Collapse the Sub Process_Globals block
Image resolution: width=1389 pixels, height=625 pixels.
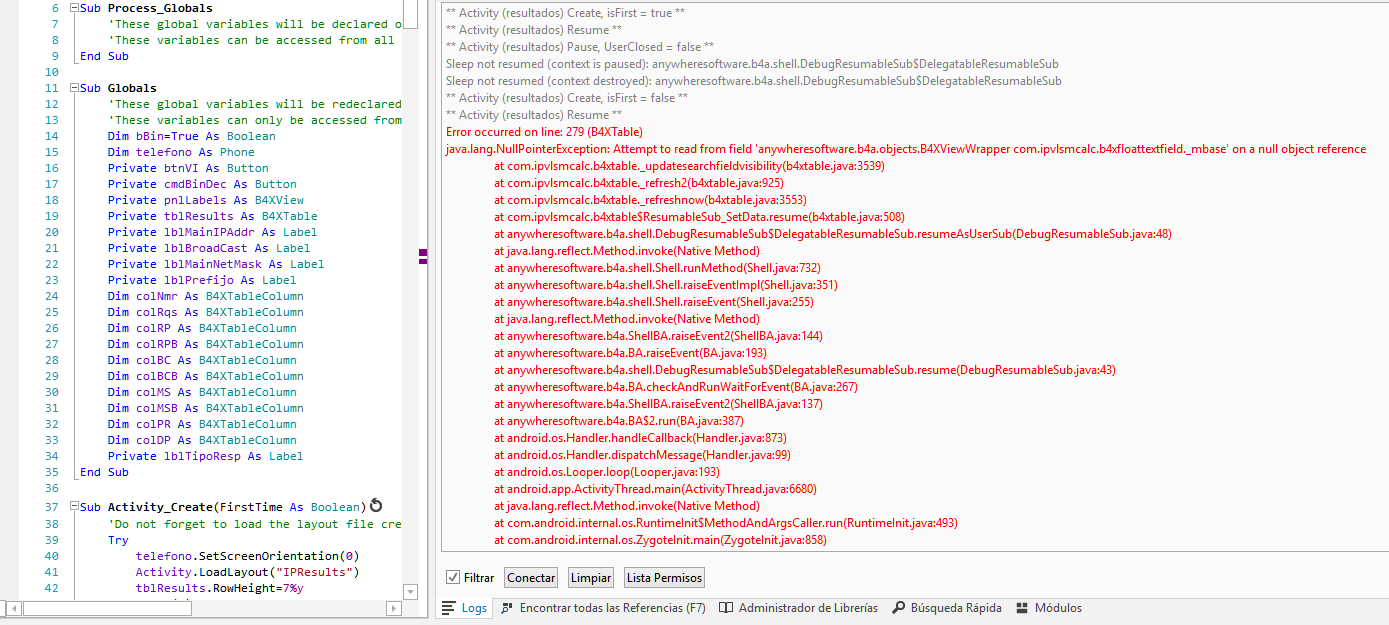[x=73, y=8]
